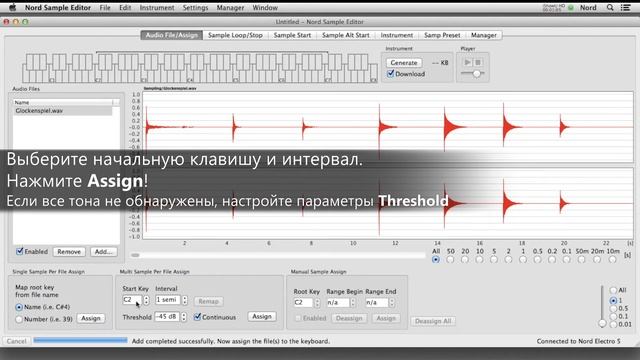
Task: Adjust the Player volume slider
Action: click(476, 73)
